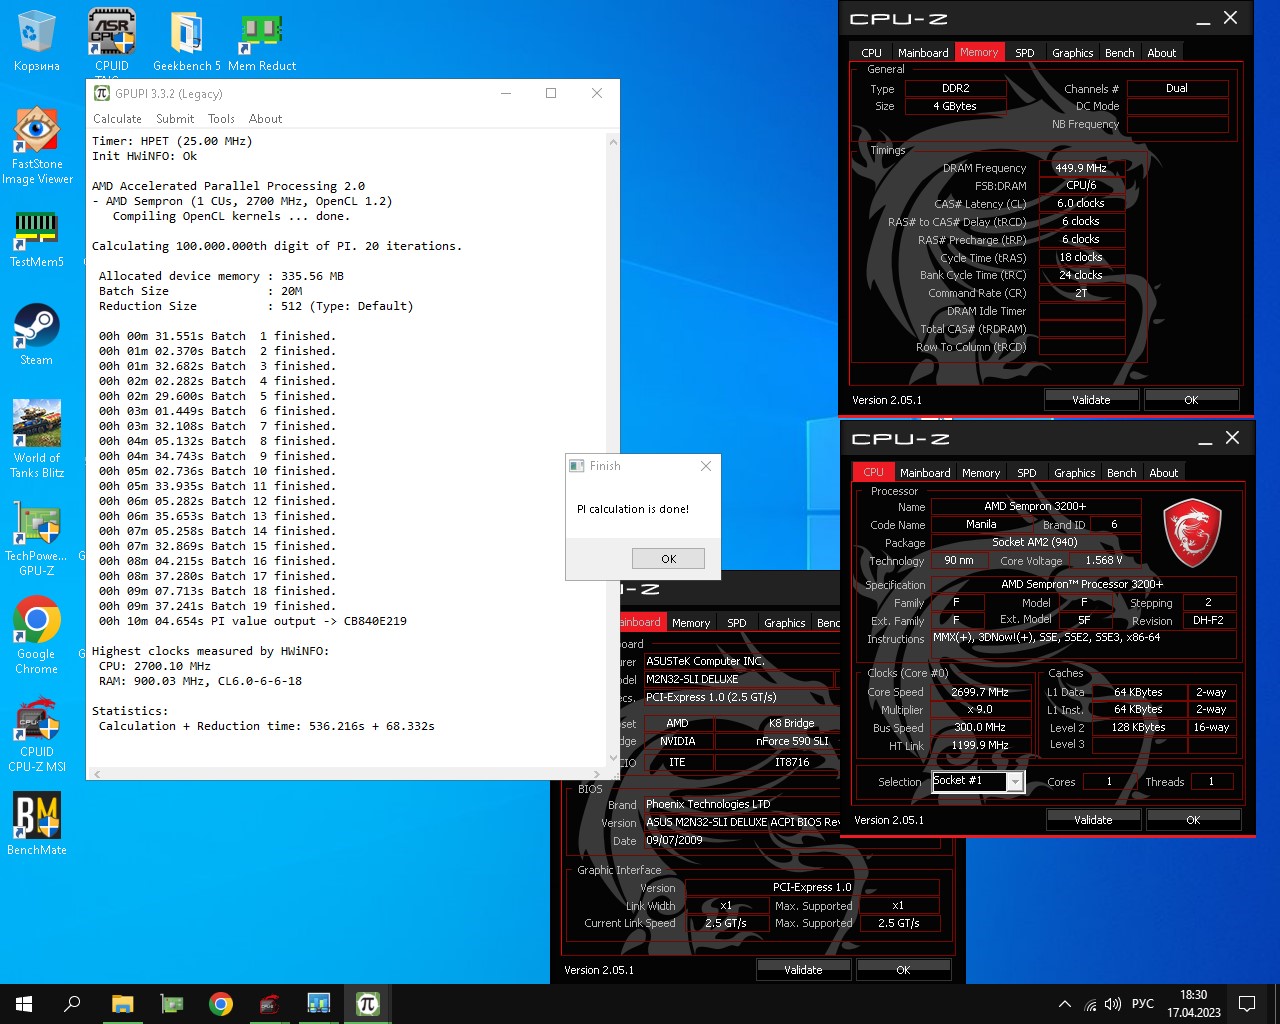
Task: Click the DRAM Frequency value 449.9 MHz
Action: [1081, 168]
